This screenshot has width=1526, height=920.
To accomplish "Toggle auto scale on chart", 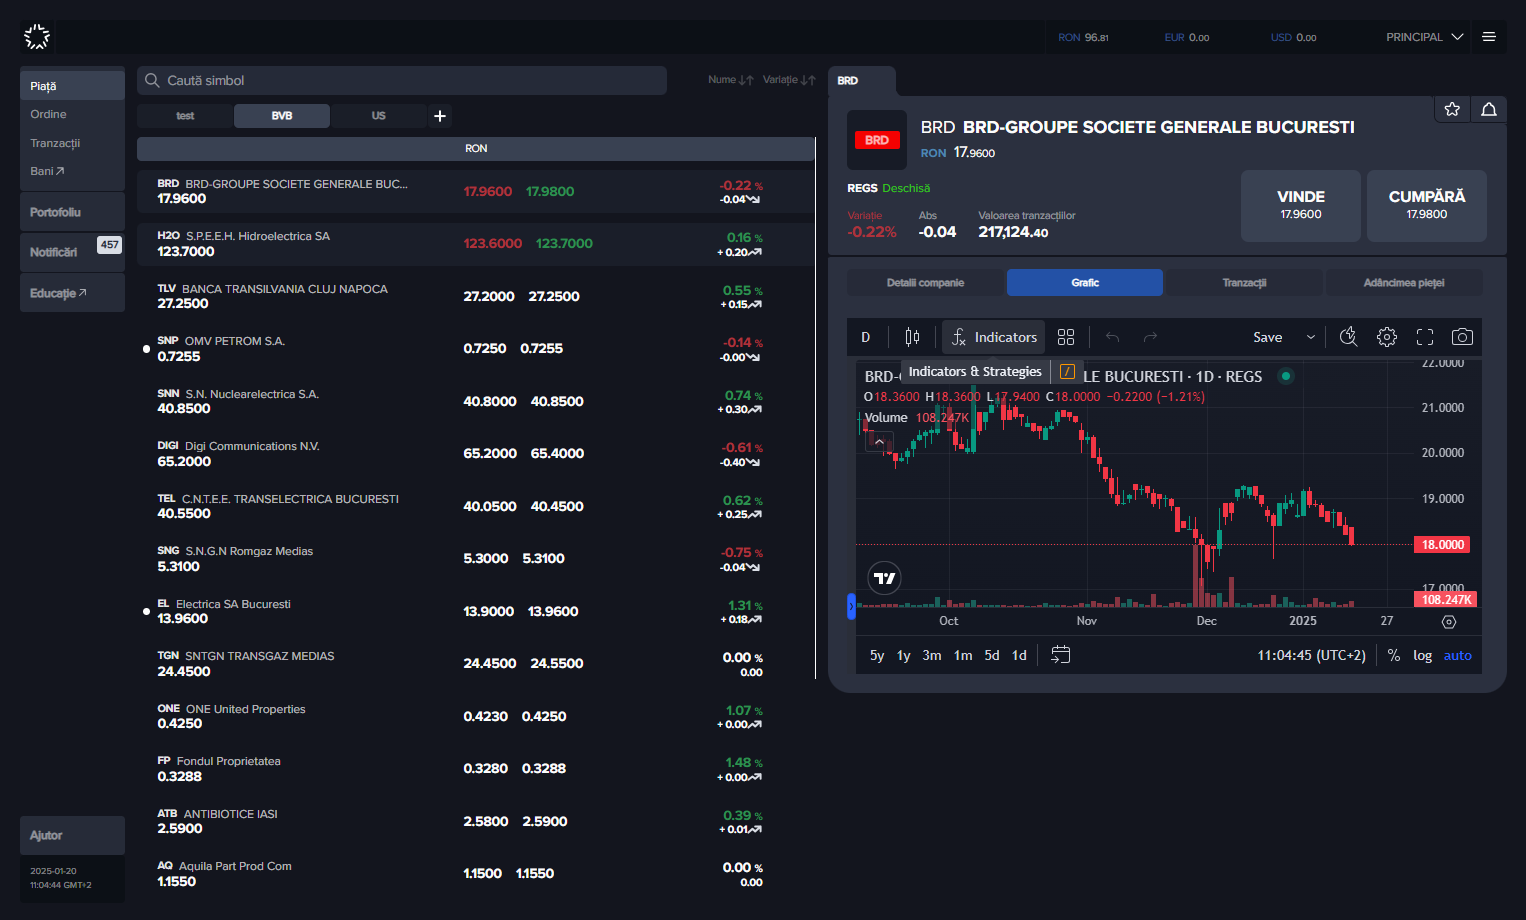I will tap(1457, 656).
